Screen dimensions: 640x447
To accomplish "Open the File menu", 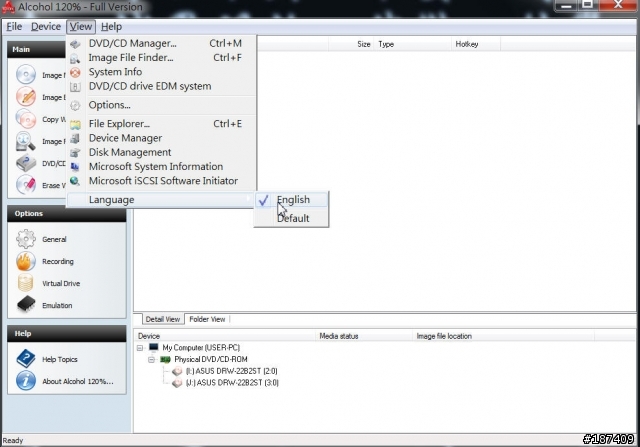I will pos(14,27).
